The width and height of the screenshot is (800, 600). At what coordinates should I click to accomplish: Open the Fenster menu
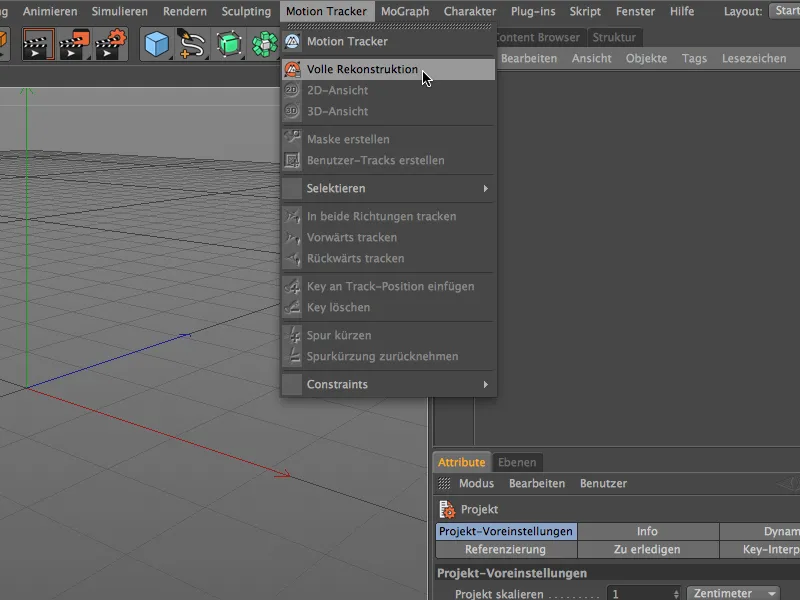(x=635, y=11)
